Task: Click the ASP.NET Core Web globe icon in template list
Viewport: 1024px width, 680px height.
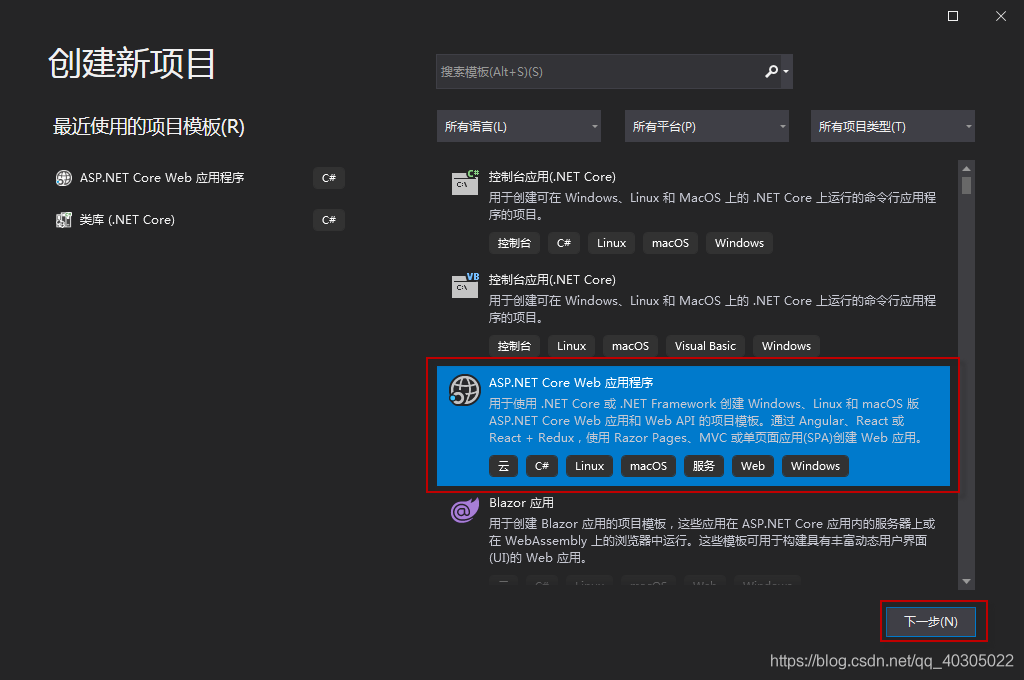Action: [x=464, y=390]
